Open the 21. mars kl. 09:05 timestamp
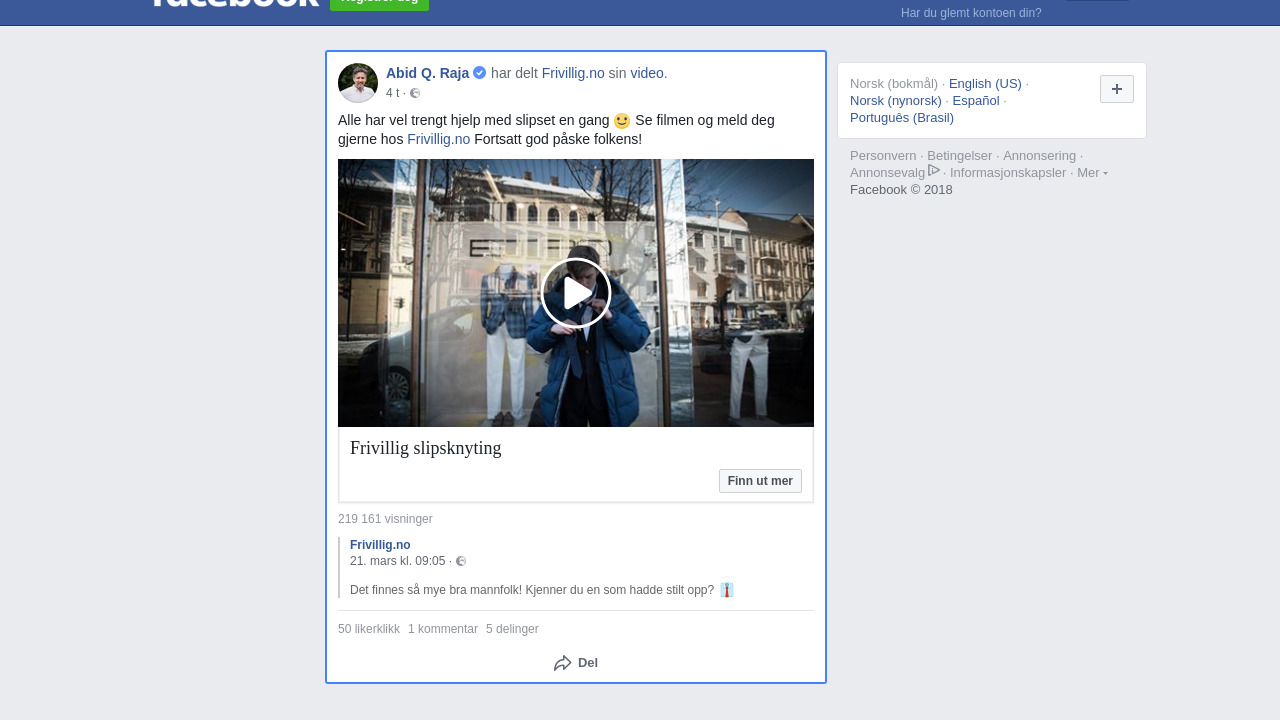Image resolution: width=1280 pixels, height=720 pixels. (398, 561)
